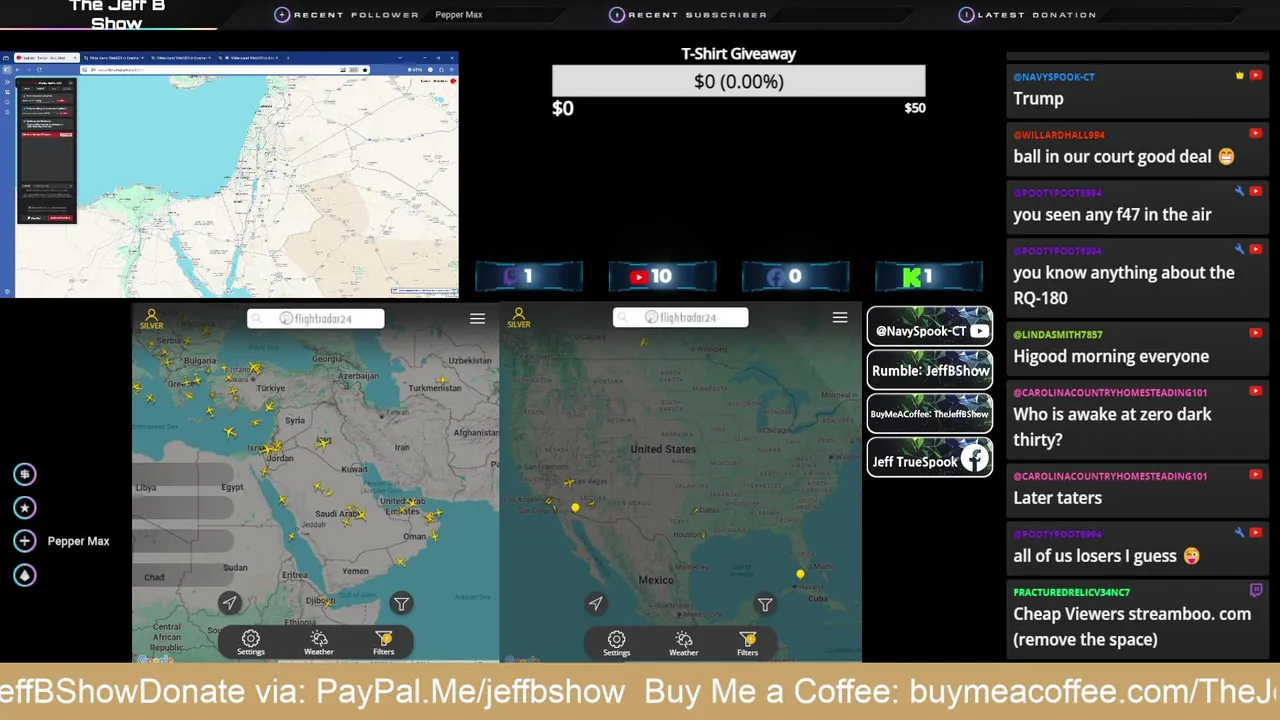
Task: Click the Facebook viewer counter showing 0
Action: point(795,277)
